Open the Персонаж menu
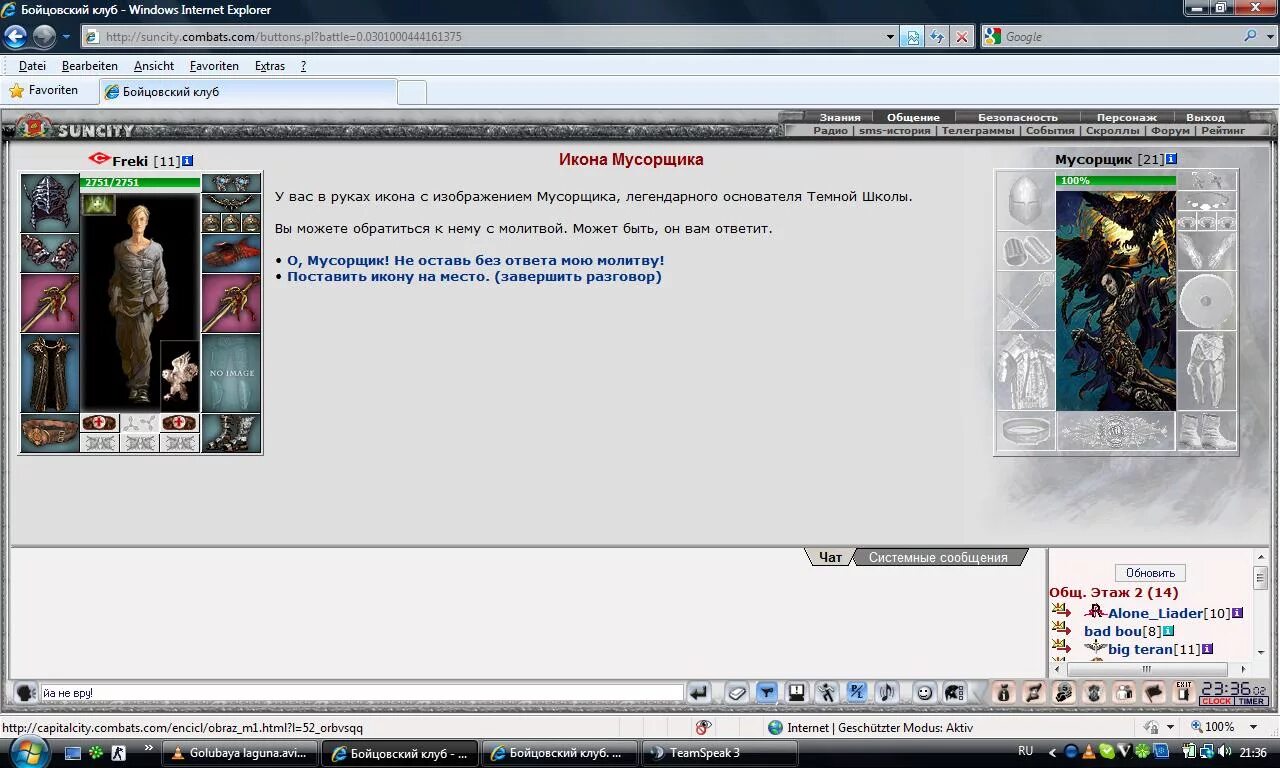Image resolution: width=1280 pixels, height=768 pixels. point(1126,117)
